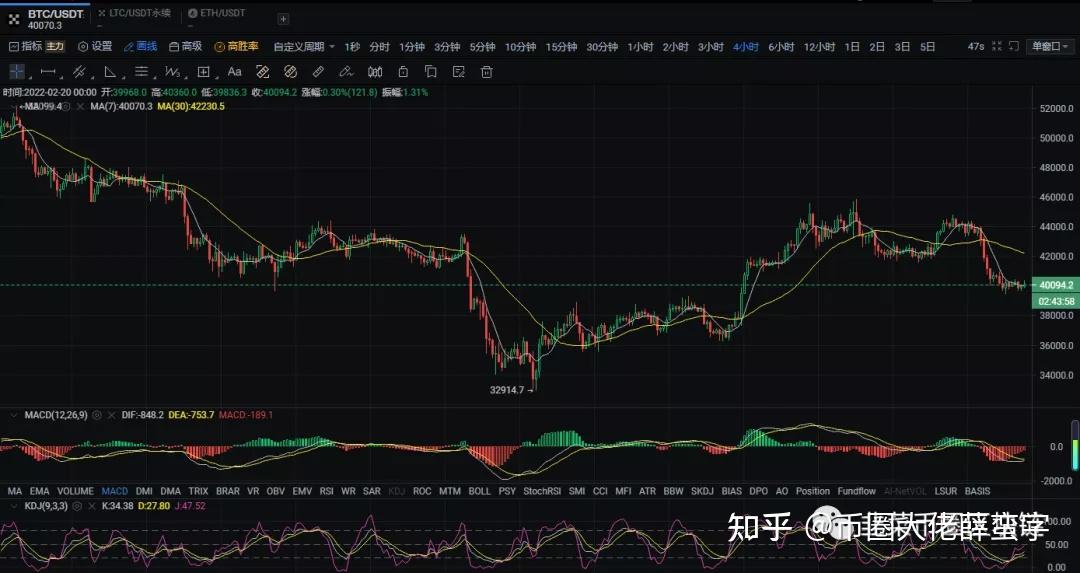Switch to the 1小时 timeframe
Viewport: 1080px width, 573px height.
click(640, 47)
